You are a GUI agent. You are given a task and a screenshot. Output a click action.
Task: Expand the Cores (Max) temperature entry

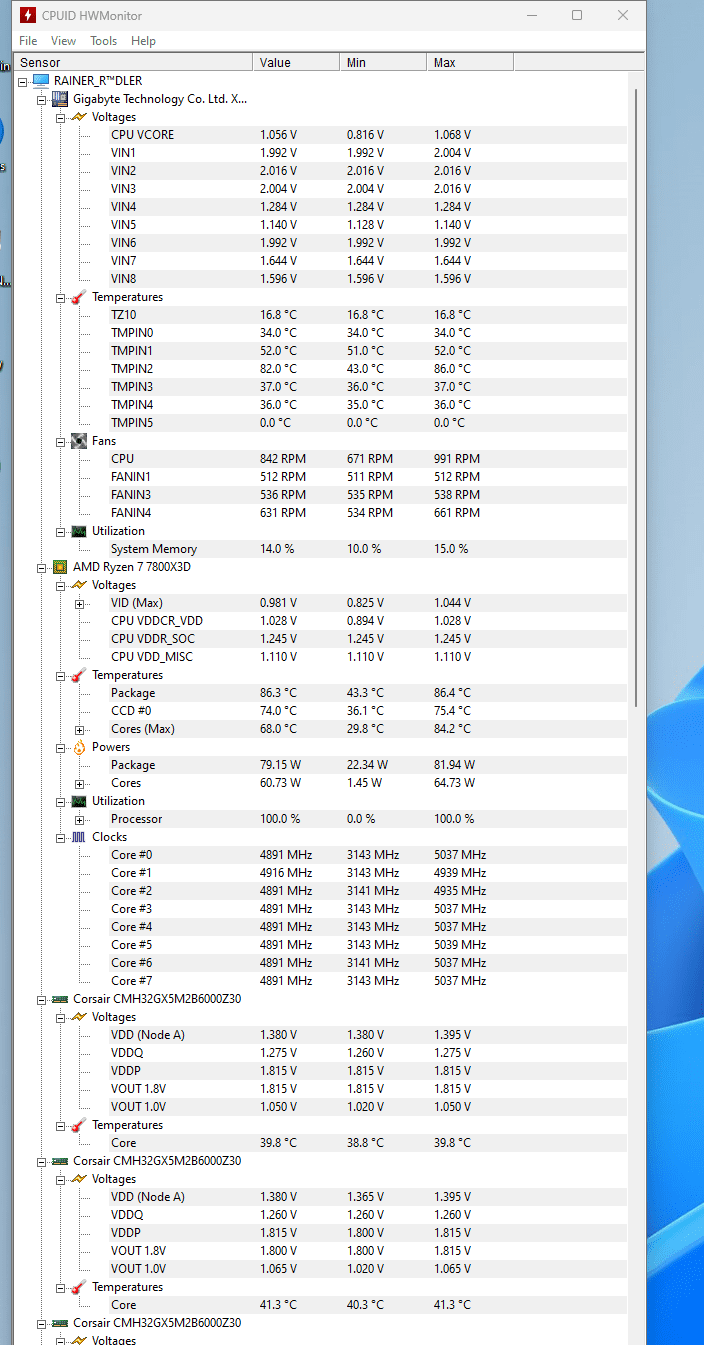coord(80,729)
